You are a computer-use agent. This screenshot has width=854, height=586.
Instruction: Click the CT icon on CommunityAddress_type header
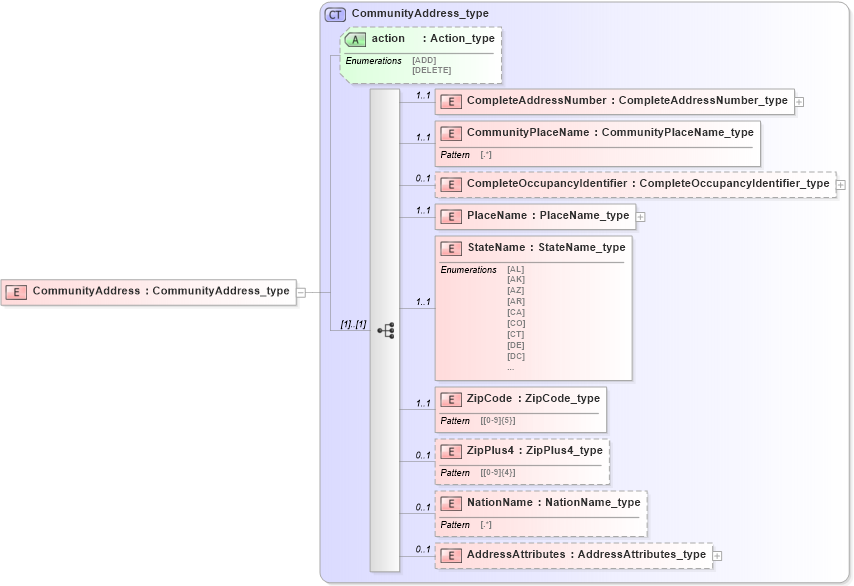click(334, 14)
